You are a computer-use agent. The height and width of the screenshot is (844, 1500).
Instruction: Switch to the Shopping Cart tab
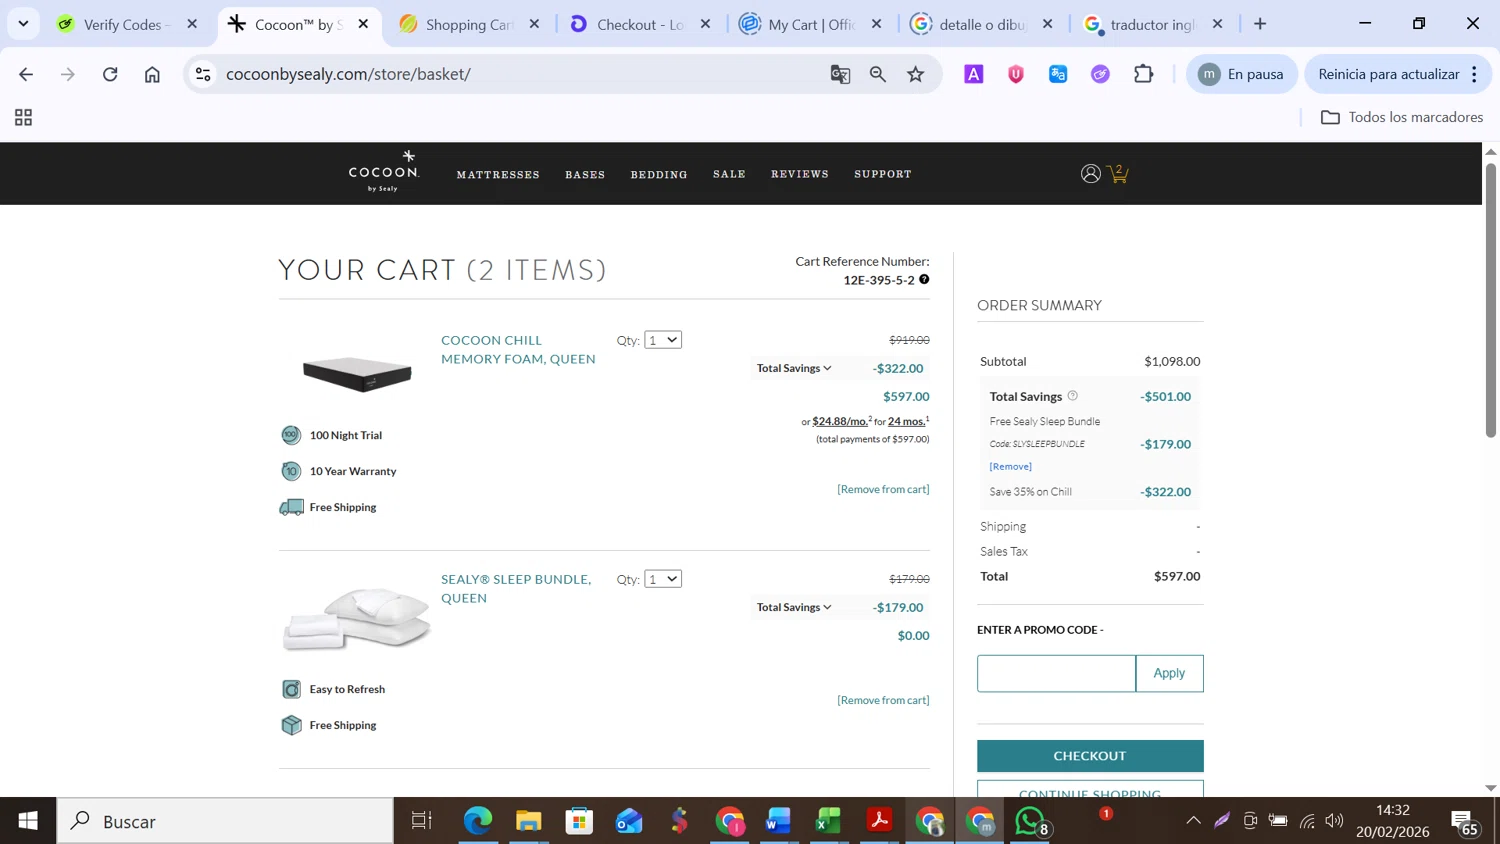[x=469, y=24]
